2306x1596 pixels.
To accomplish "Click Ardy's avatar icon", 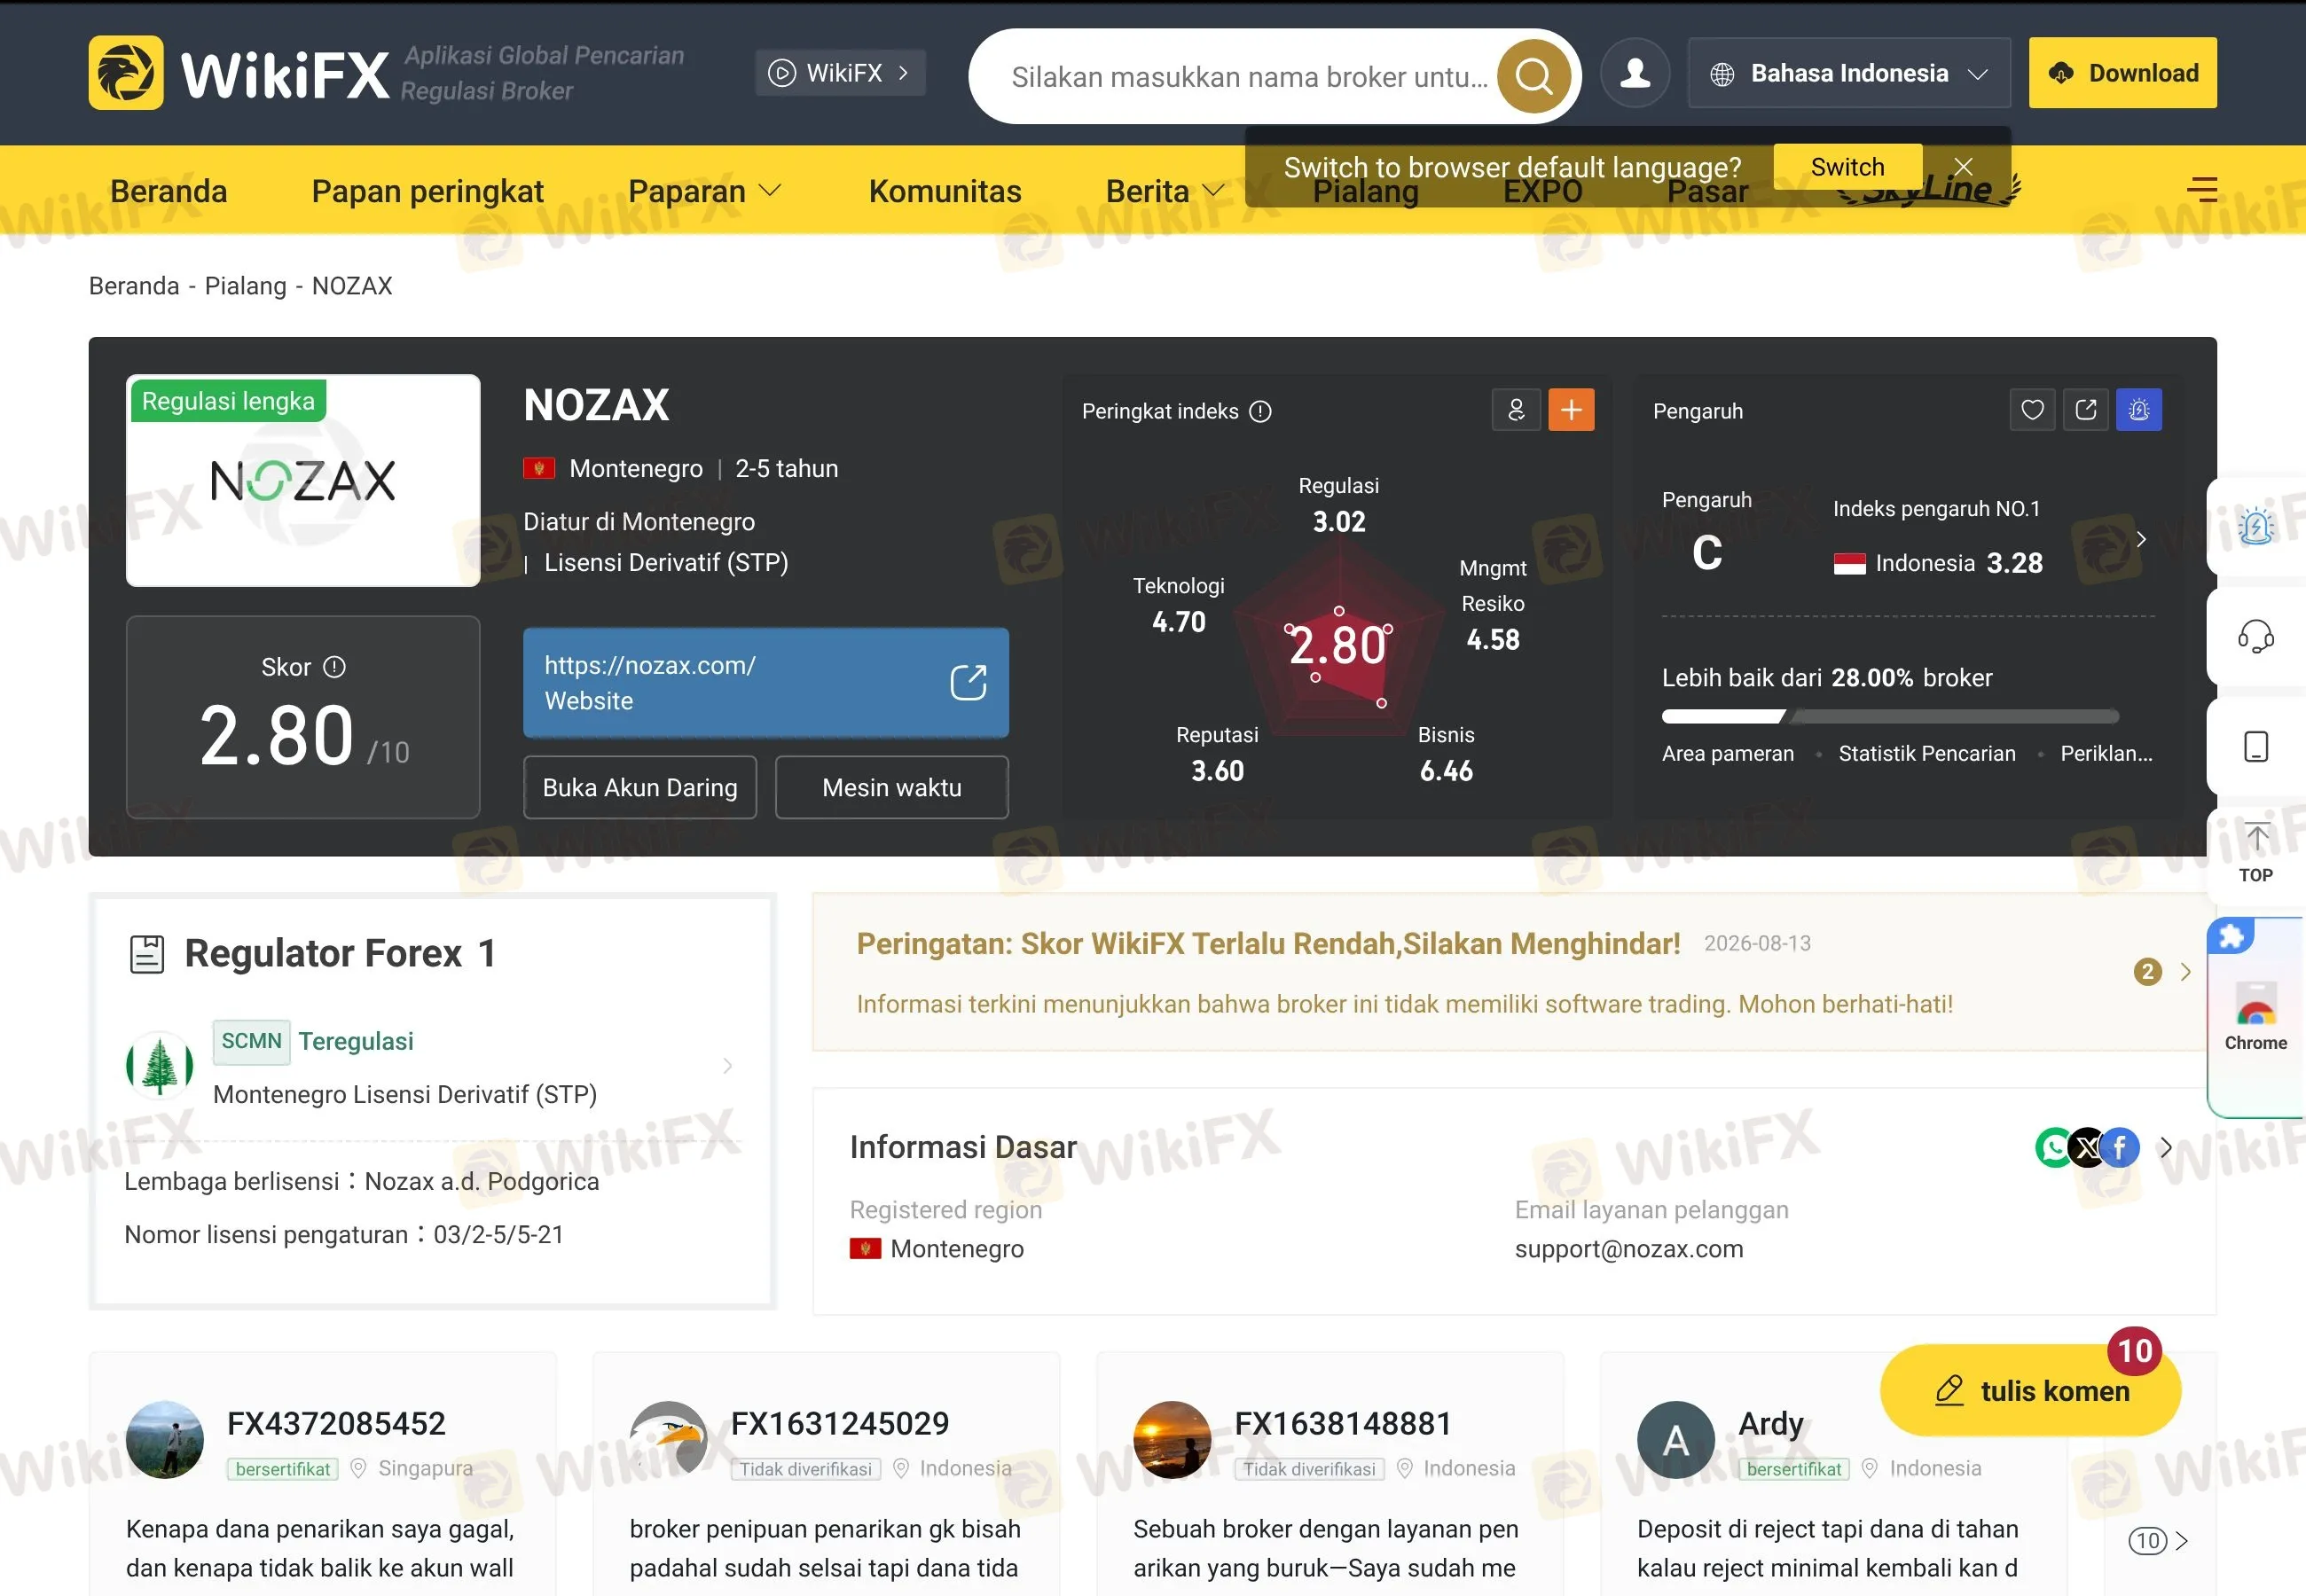I will click(x=1676, y=1440).
